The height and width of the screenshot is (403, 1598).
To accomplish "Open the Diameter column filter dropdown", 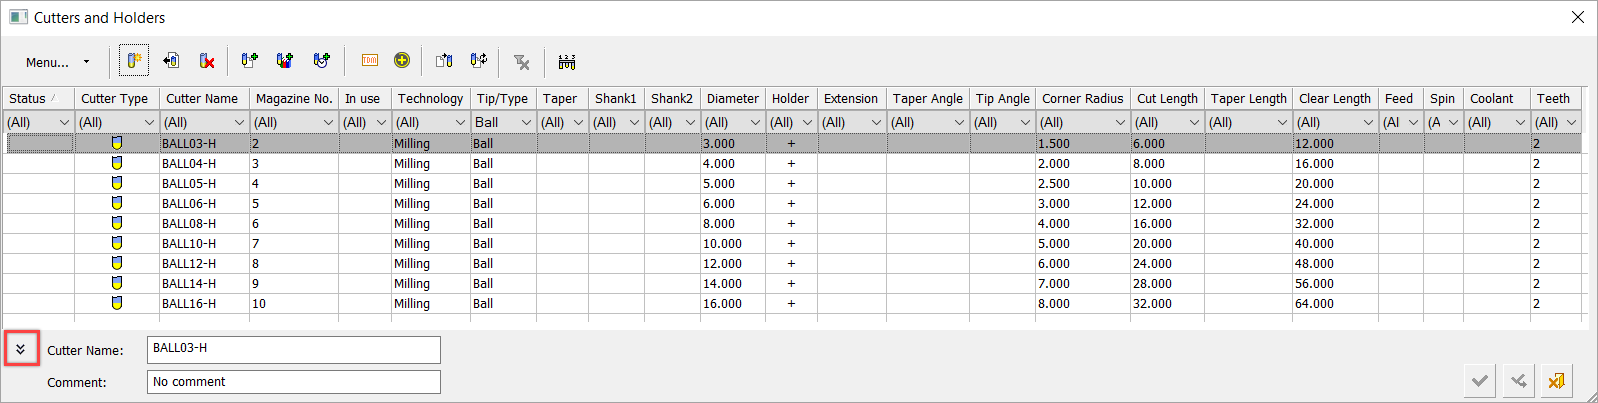I will 733,122.
